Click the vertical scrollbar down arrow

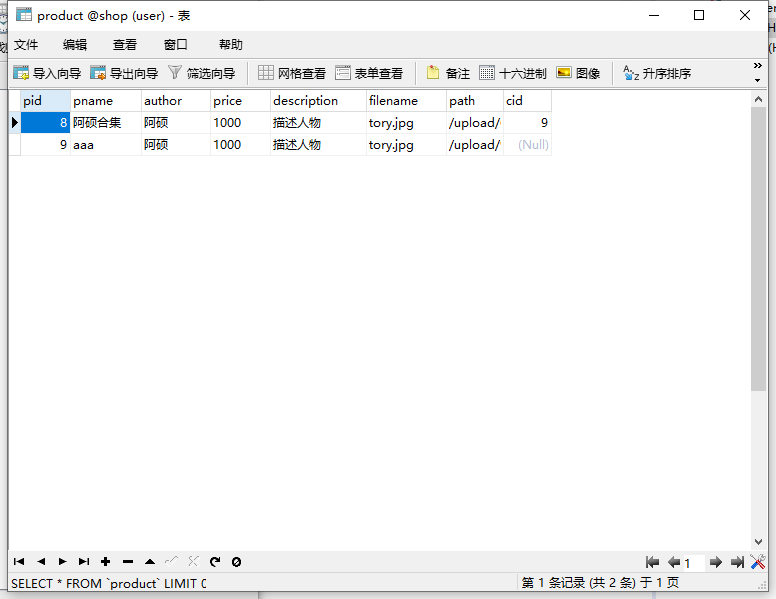758,542
